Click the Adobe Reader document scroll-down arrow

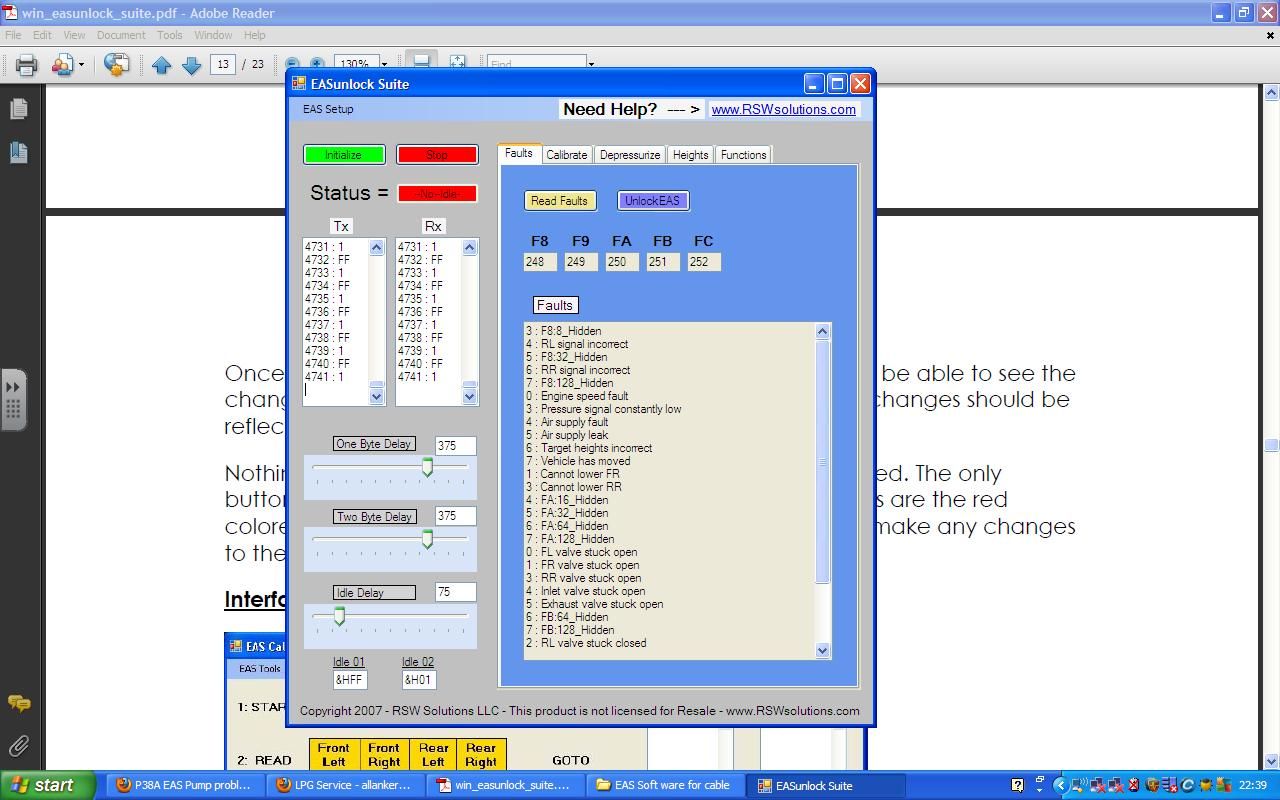[1271, 762]
